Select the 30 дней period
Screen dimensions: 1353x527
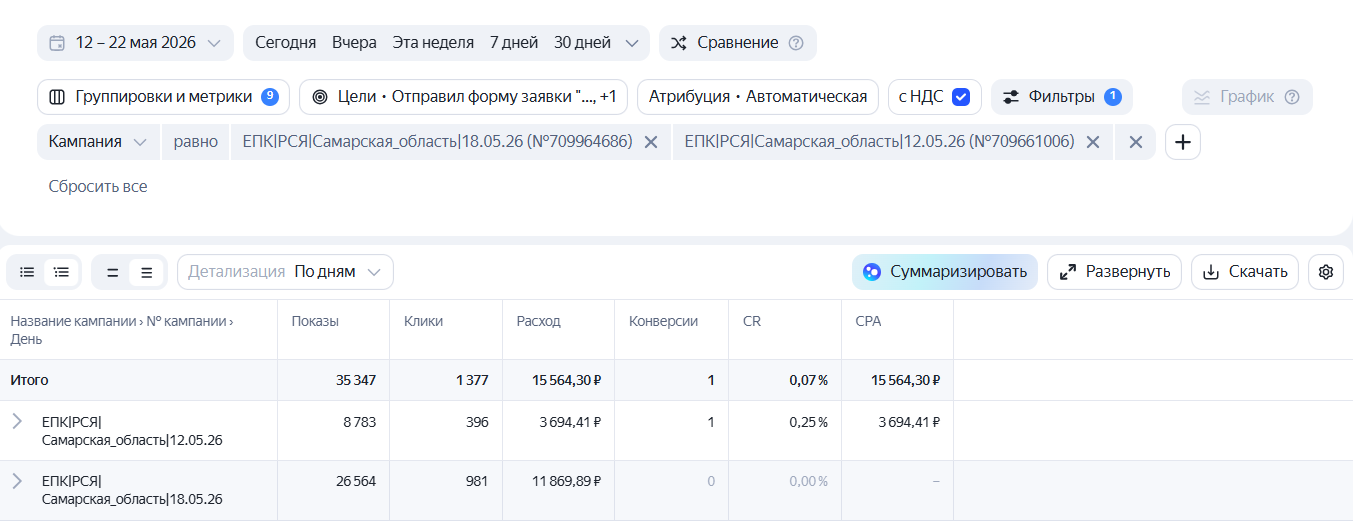pos(582,43)
